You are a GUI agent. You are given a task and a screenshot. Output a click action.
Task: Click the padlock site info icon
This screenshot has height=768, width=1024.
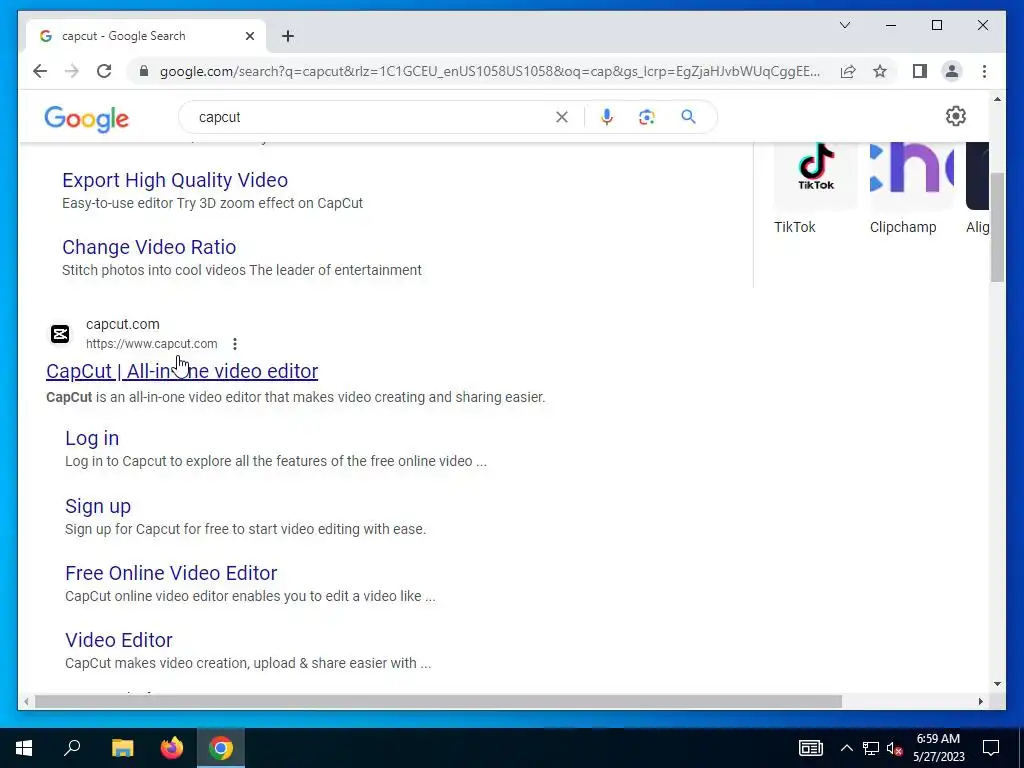pyautogui.click(x=144, y=71)
